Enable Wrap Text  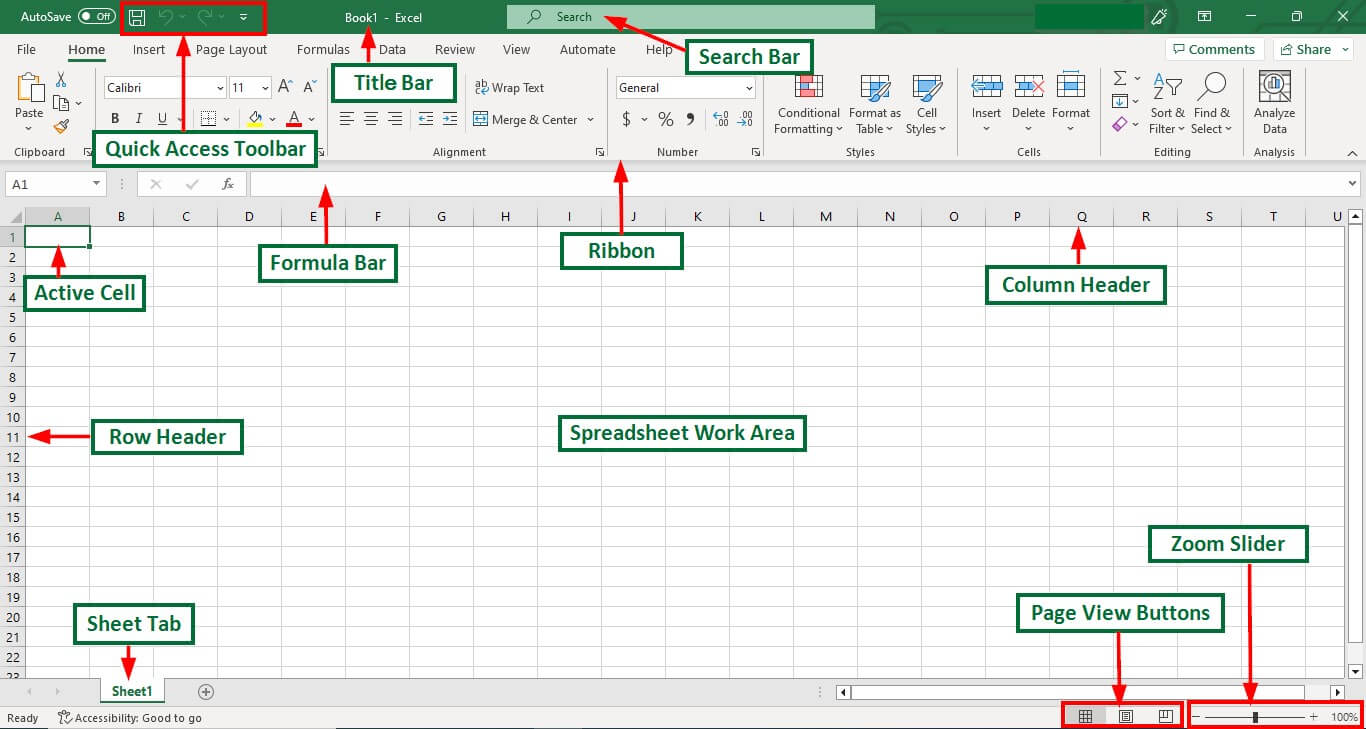[508, 88]
